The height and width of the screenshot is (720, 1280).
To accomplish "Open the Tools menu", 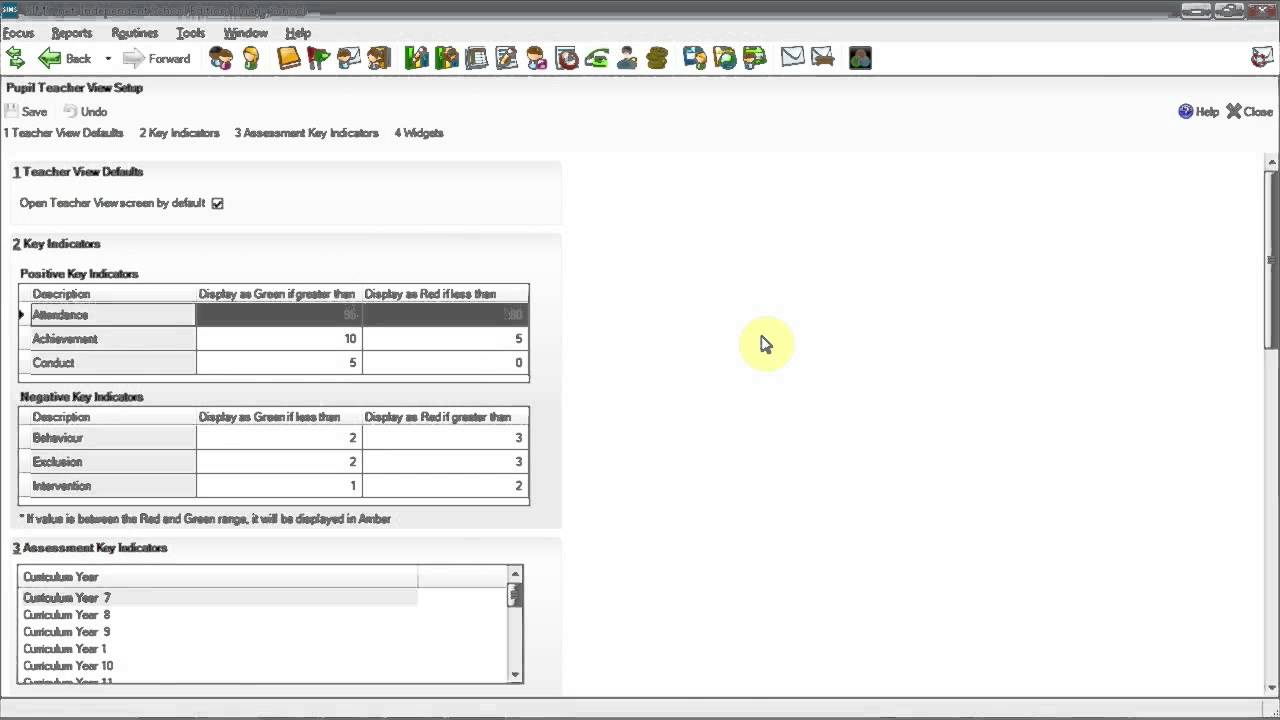I will (x=190, y=33).
